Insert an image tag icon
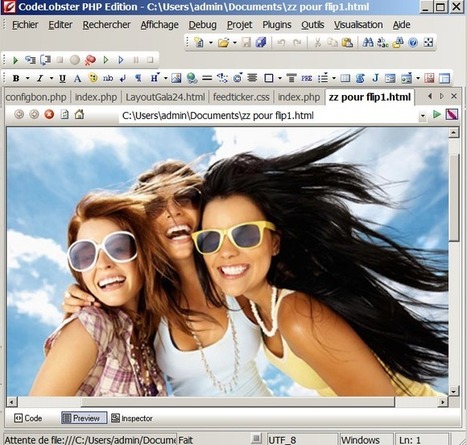Viewport: 467px width, 445px height. pos(176,78)
